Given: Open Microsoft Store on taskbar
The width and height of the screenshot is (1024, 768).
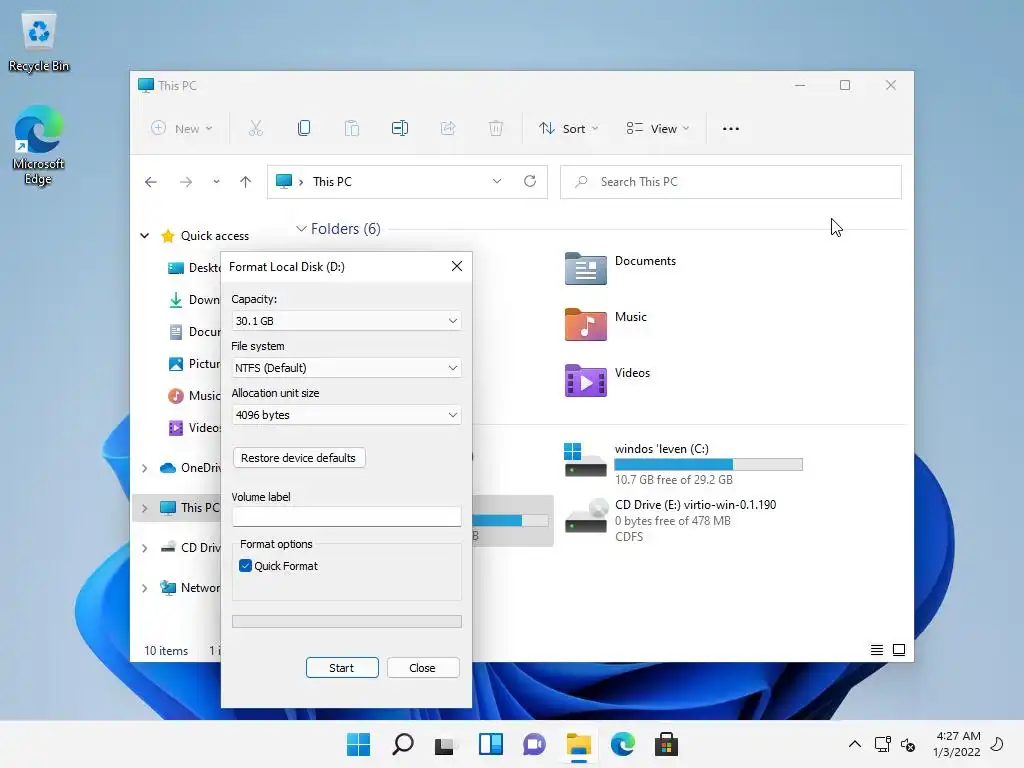Looking at the screenshot, I should point(666,744).
